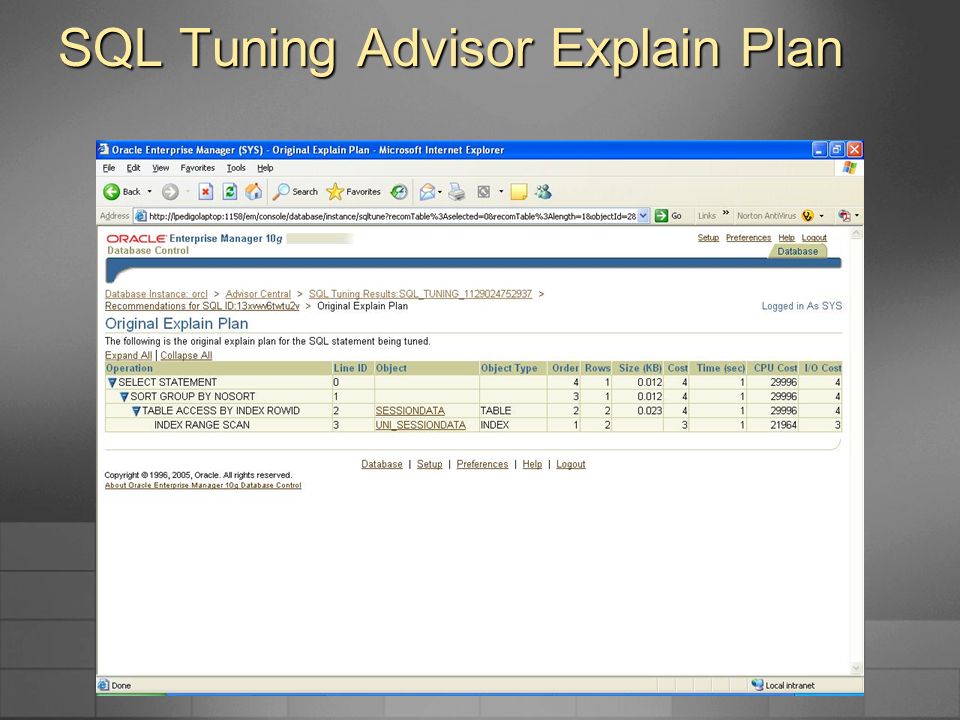Screen dimensions: 960x720
Task: Select the Database tab
Action: (x=797, y=251)
